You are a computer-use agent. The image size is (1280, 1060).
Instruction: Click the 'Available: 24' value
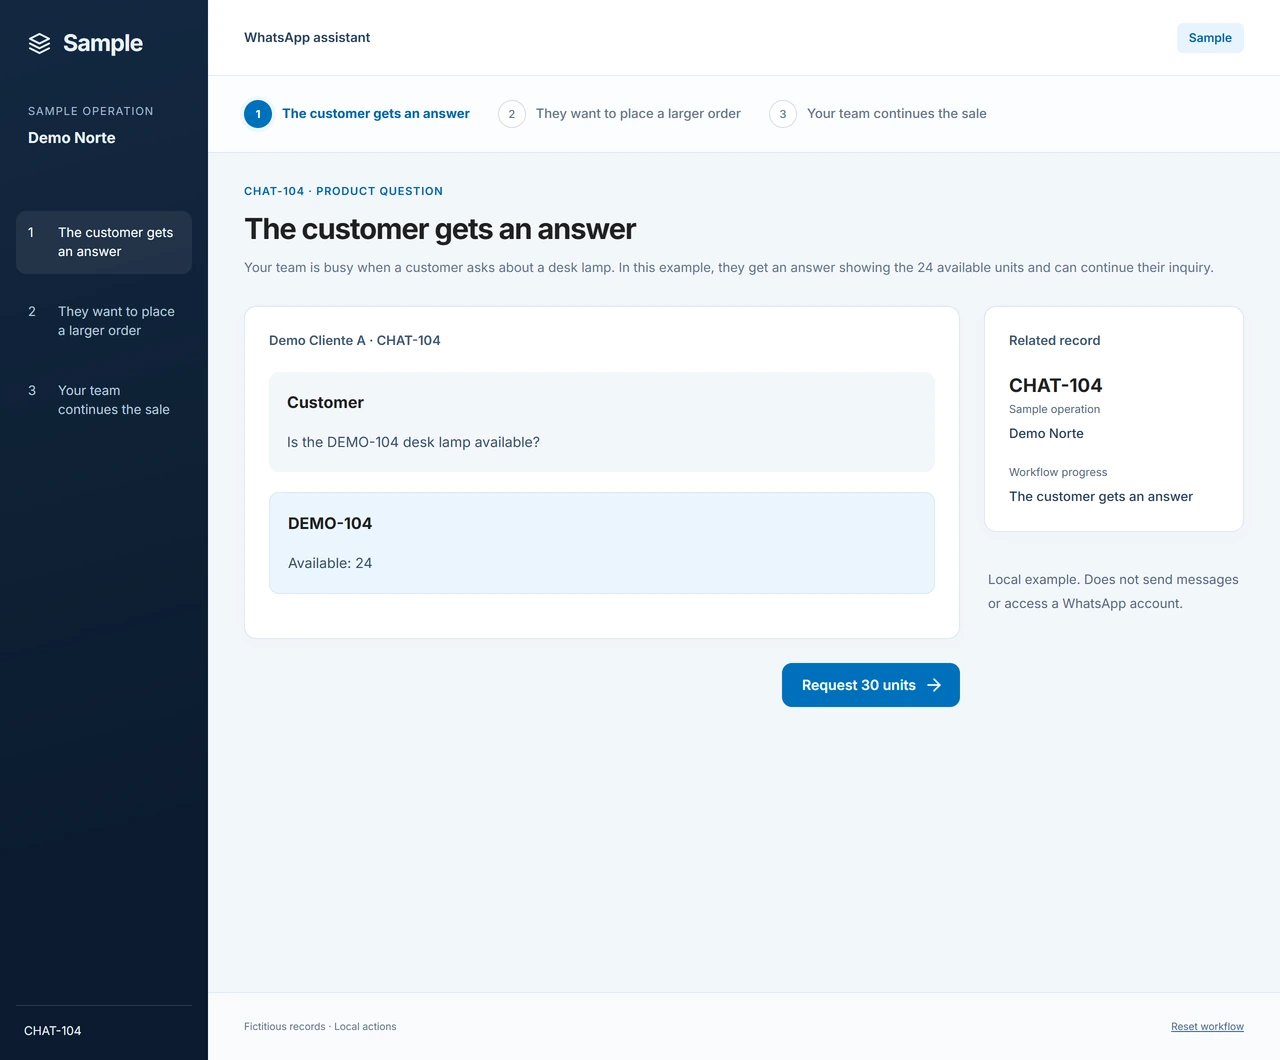click(x=330, y=564)
